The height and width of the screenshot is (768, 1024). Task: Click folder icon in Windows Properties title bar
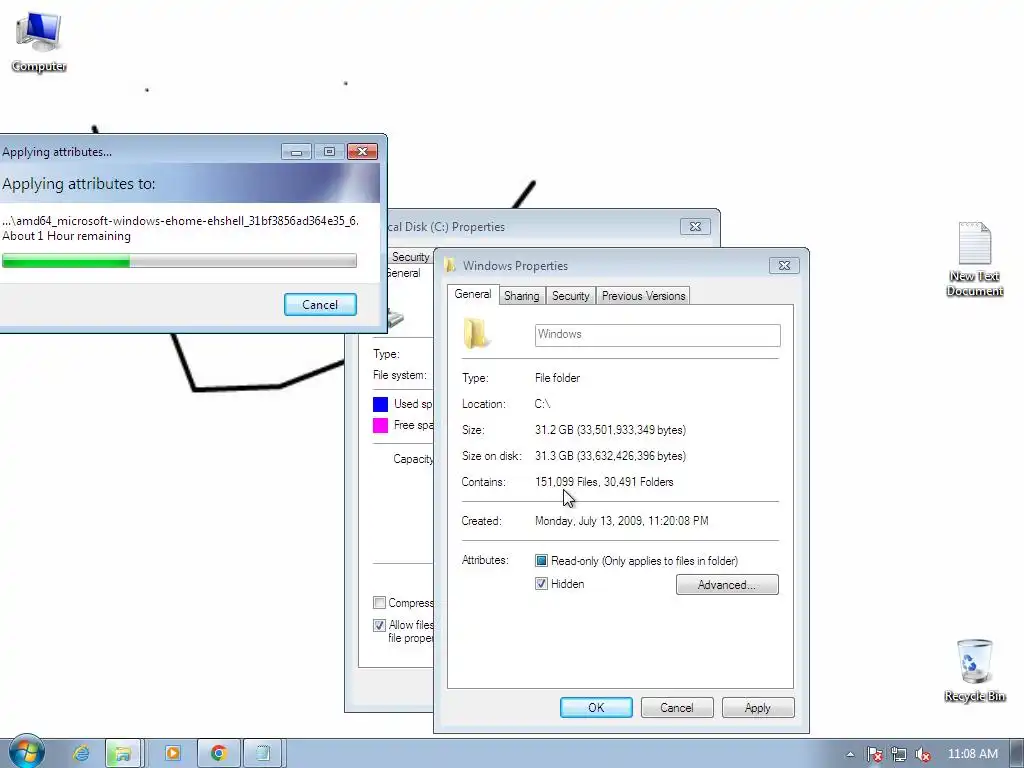point(450,265)
